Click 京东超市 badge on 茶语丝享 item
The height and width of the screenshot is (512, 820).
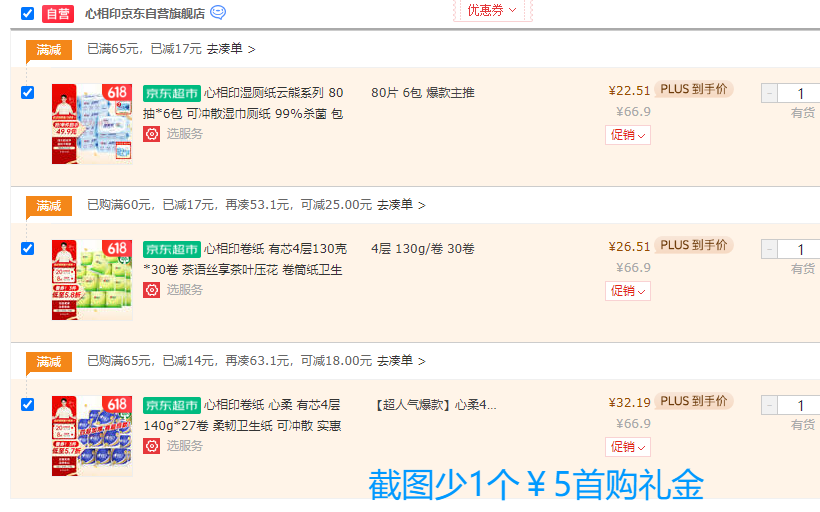(172, 249)
